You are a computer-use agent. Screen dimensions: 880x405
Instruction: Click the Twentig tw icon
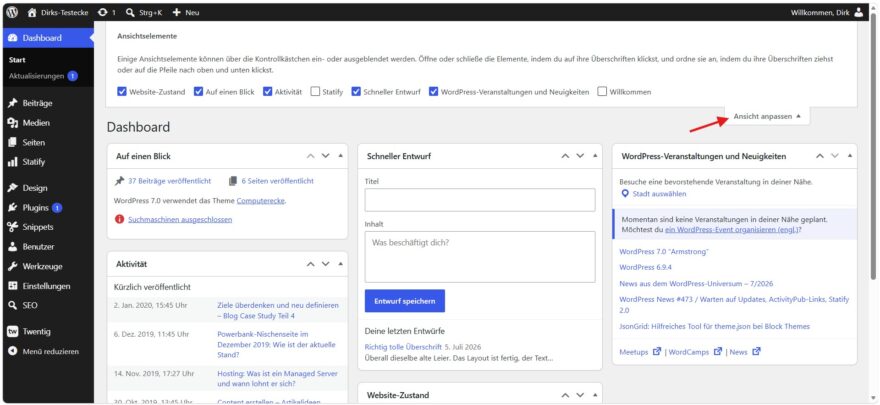(x=13, y=332)
